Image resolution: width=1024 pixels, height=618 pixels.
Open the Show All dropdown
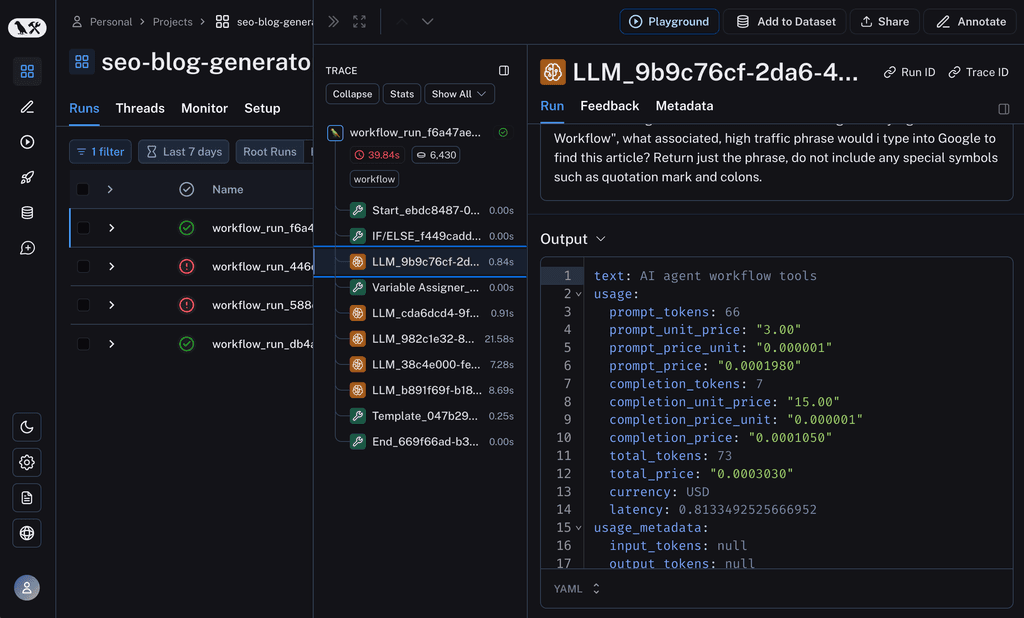[x=459, y=93]
